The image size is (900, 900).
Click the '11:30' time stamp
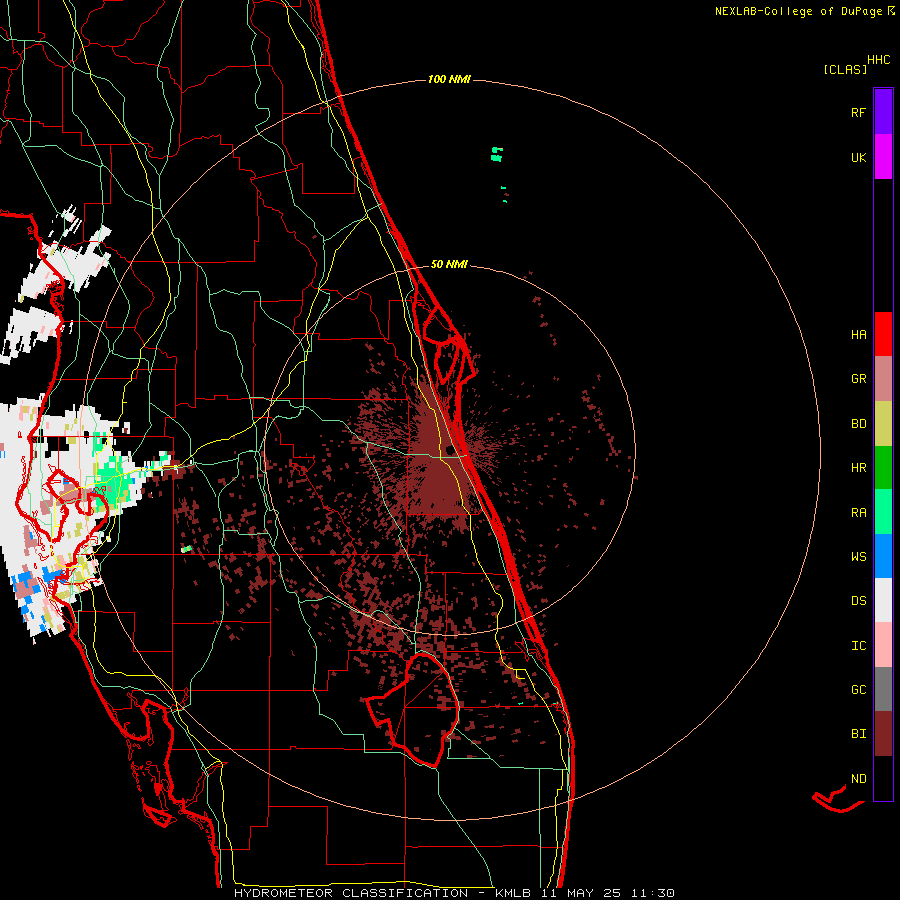coord(653,893)
